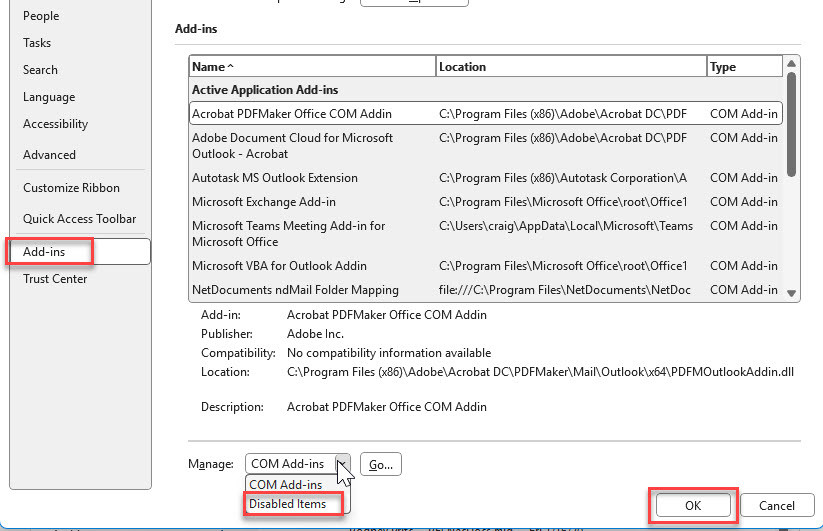
Task: Expand the Manage COM Add-ins dropdown
Action: 342,464
